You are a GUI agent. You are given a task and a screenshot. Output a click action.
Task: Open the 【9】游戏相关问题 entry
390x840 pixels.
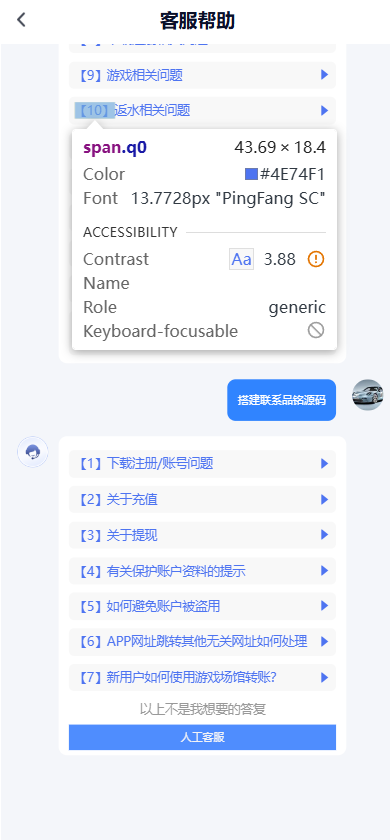click(202, 75)
